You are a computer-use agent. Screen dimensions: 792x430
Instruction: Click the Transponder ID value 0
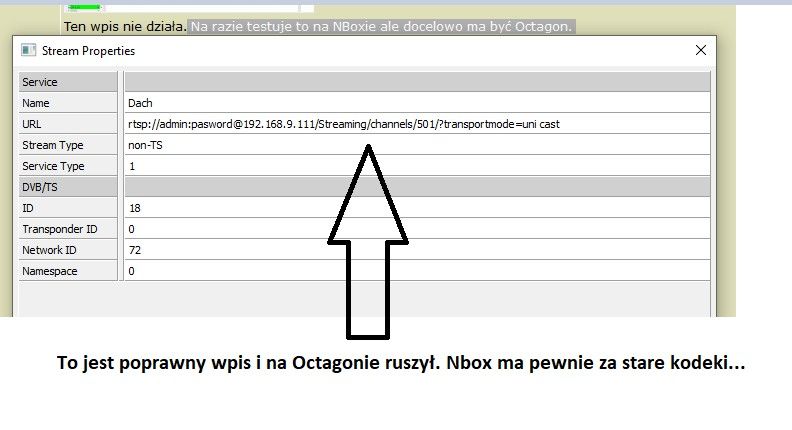(x=417, y=229)
